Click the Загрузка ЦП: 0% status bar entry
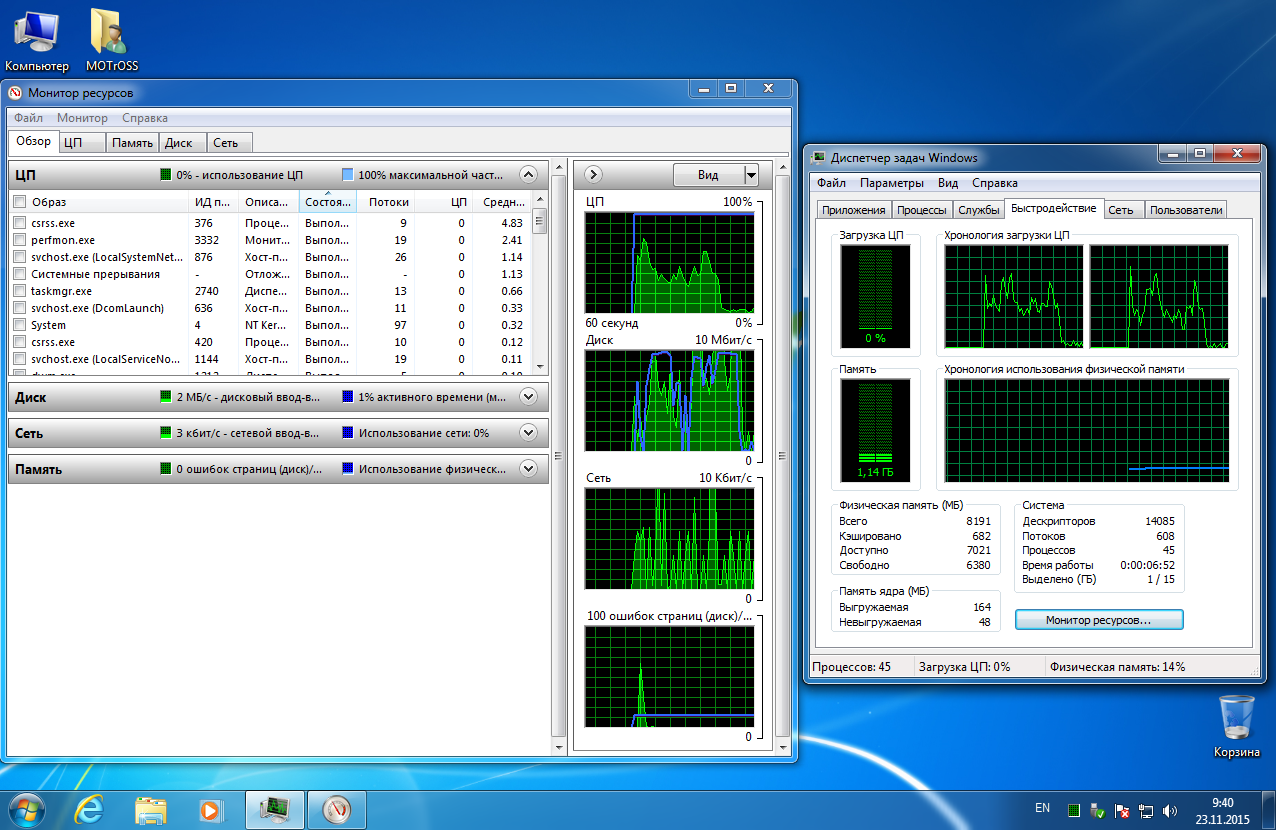 [965, 667]
